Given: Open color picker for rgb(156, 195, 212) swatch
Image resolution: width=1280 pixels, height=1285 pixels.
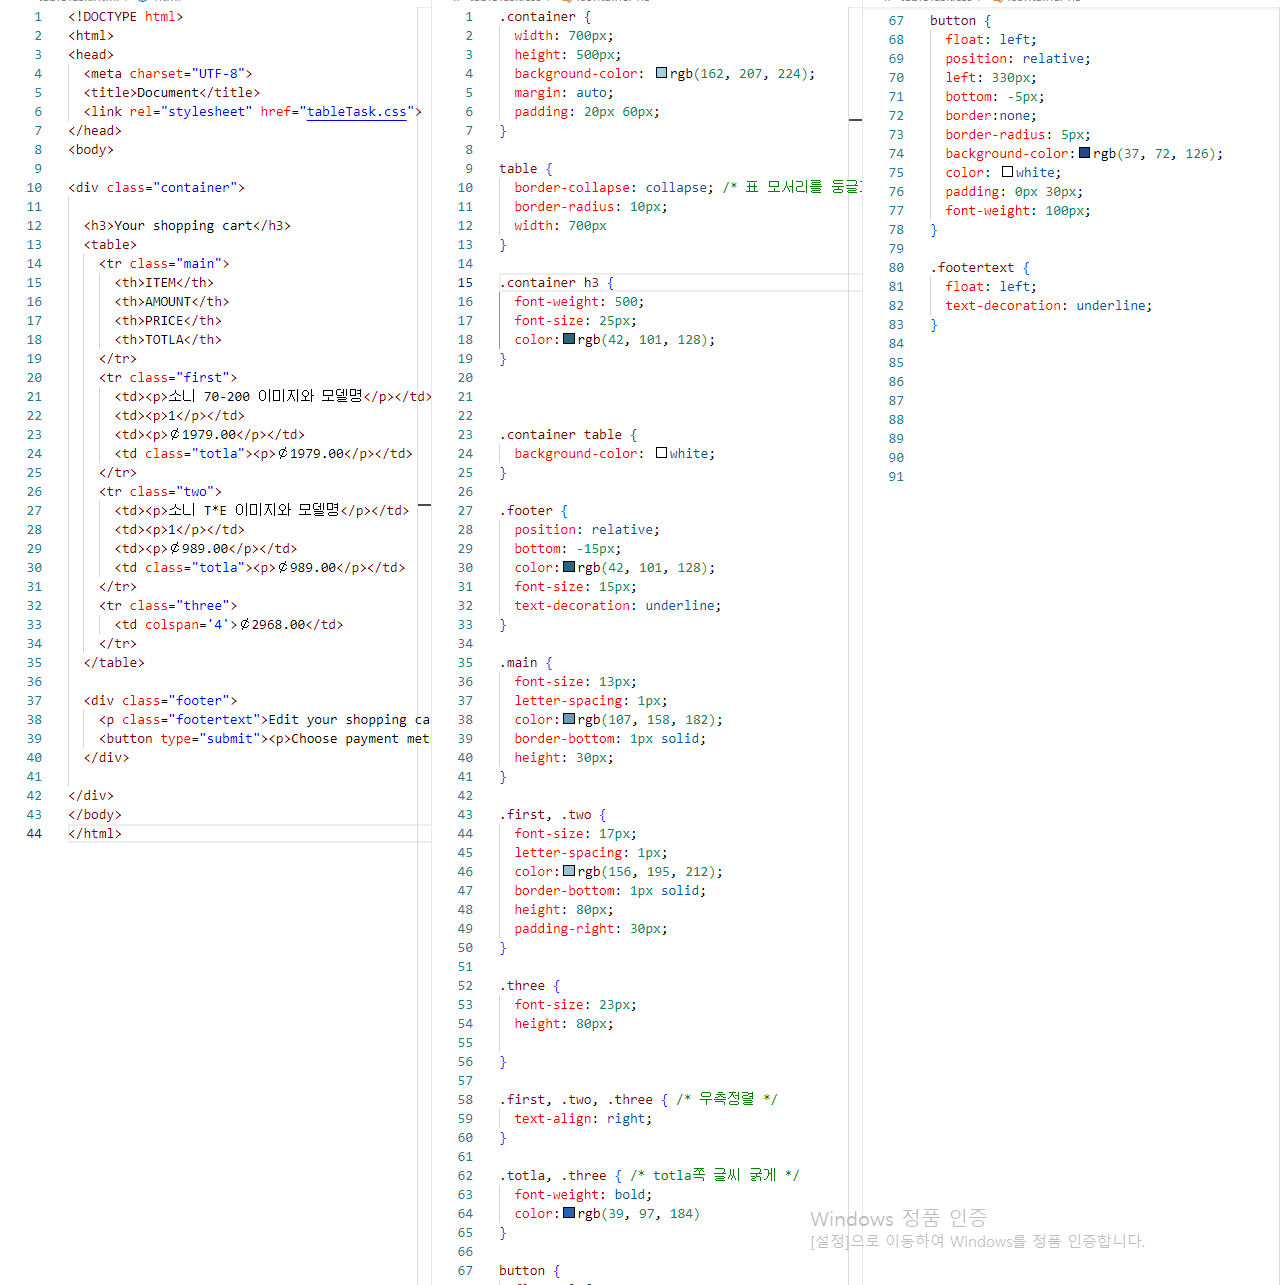Looking at the screenshot, I should (569, 871).
